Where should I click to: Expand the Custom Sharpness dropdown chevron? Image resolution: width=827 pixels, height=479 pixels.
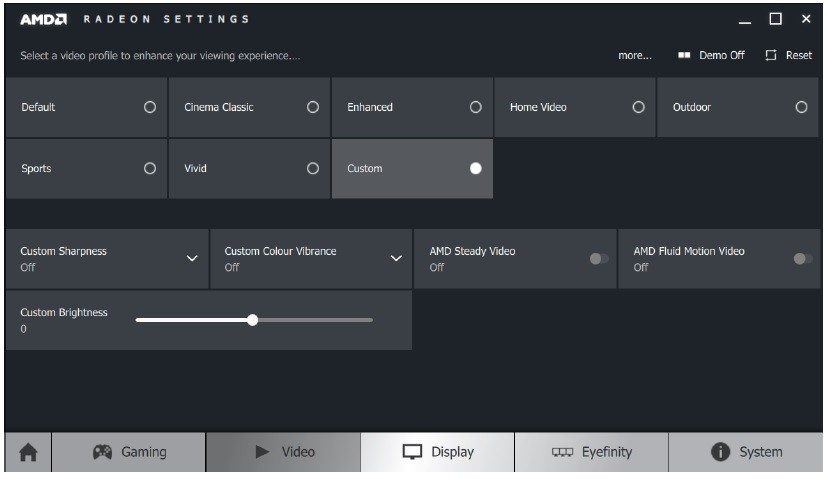[x=192, y=258]
